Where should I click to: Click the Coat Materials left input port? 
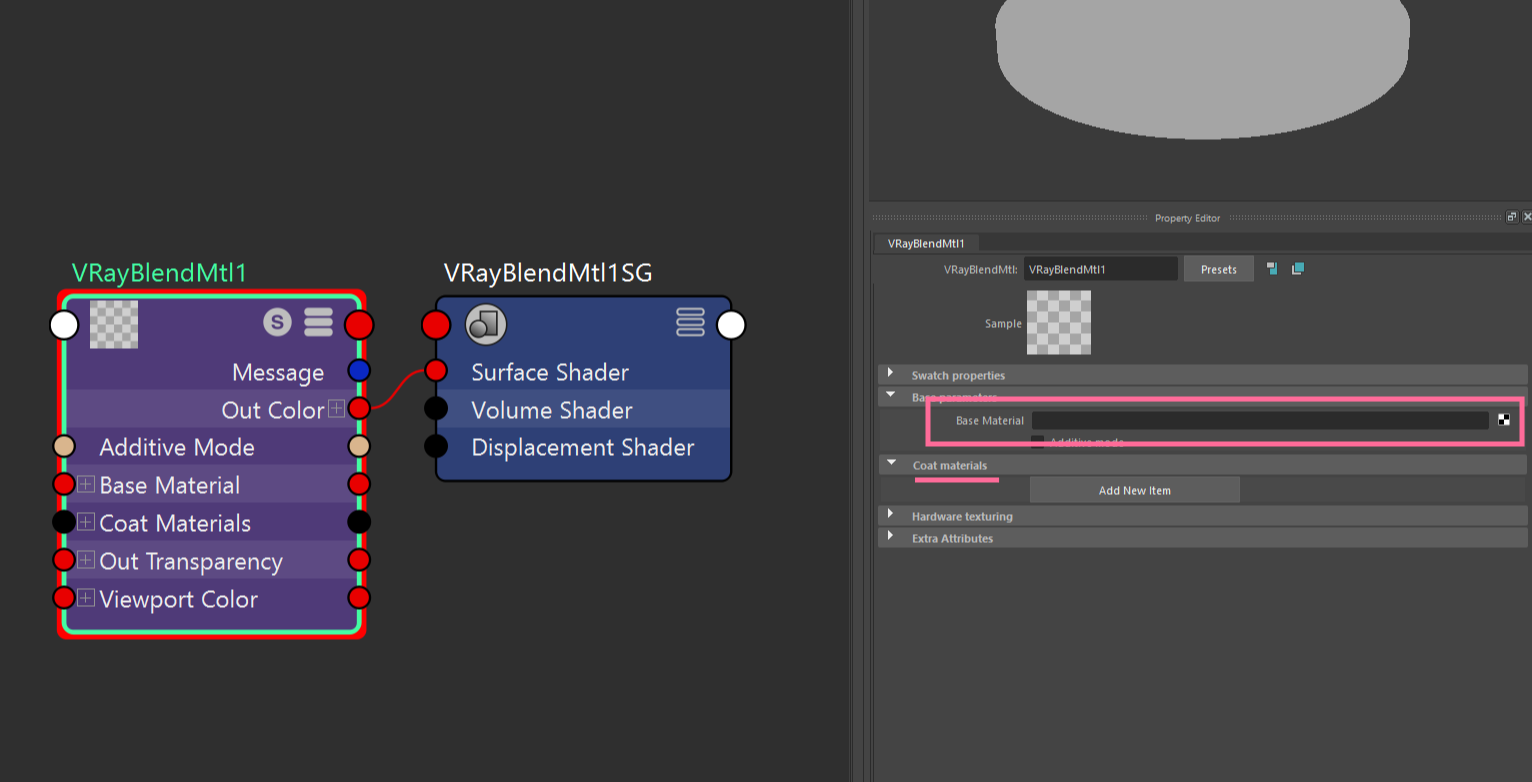click(64, 522)
